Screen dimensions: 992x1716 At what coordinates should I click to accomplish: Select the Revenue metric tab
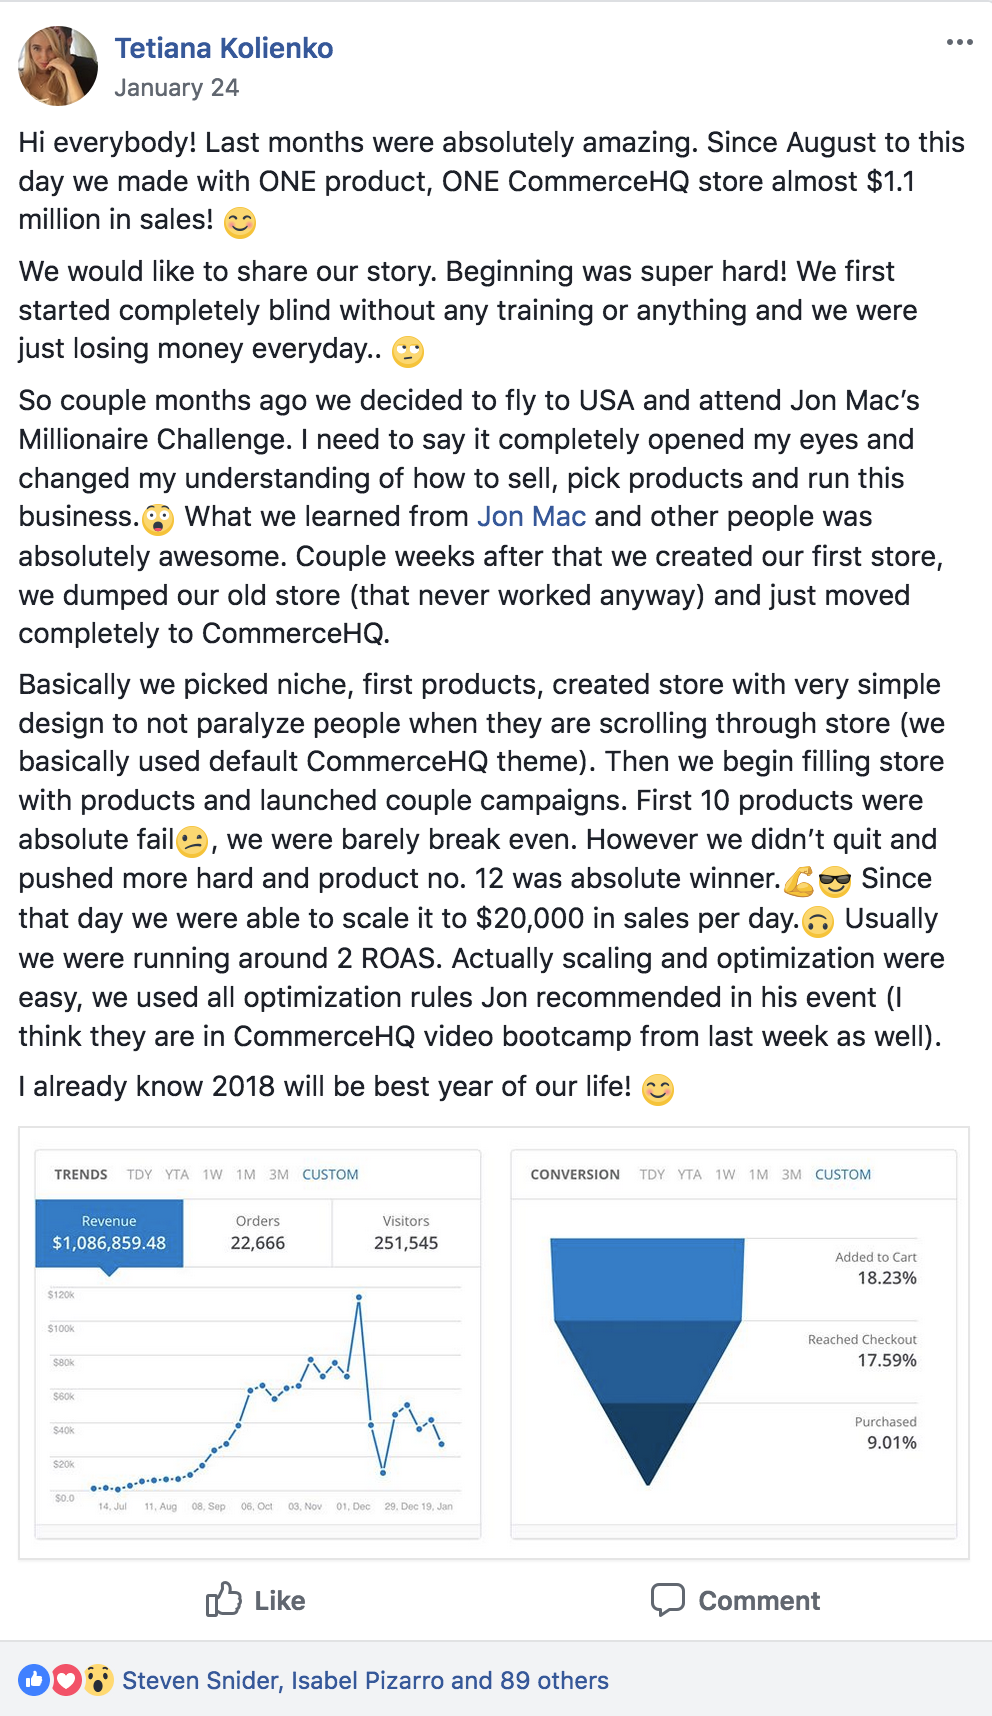click(x=109, y=1233)
